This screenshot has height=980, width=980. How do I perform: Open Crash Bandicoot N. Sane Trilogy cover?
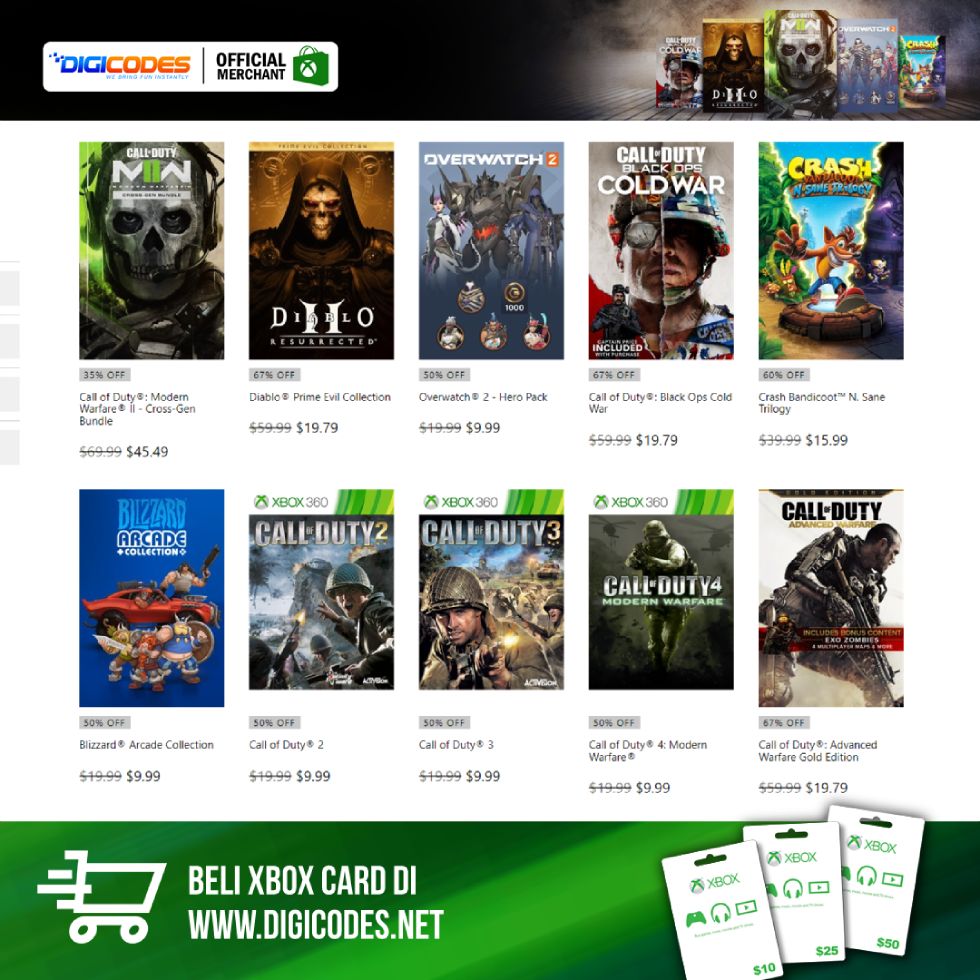831,251
